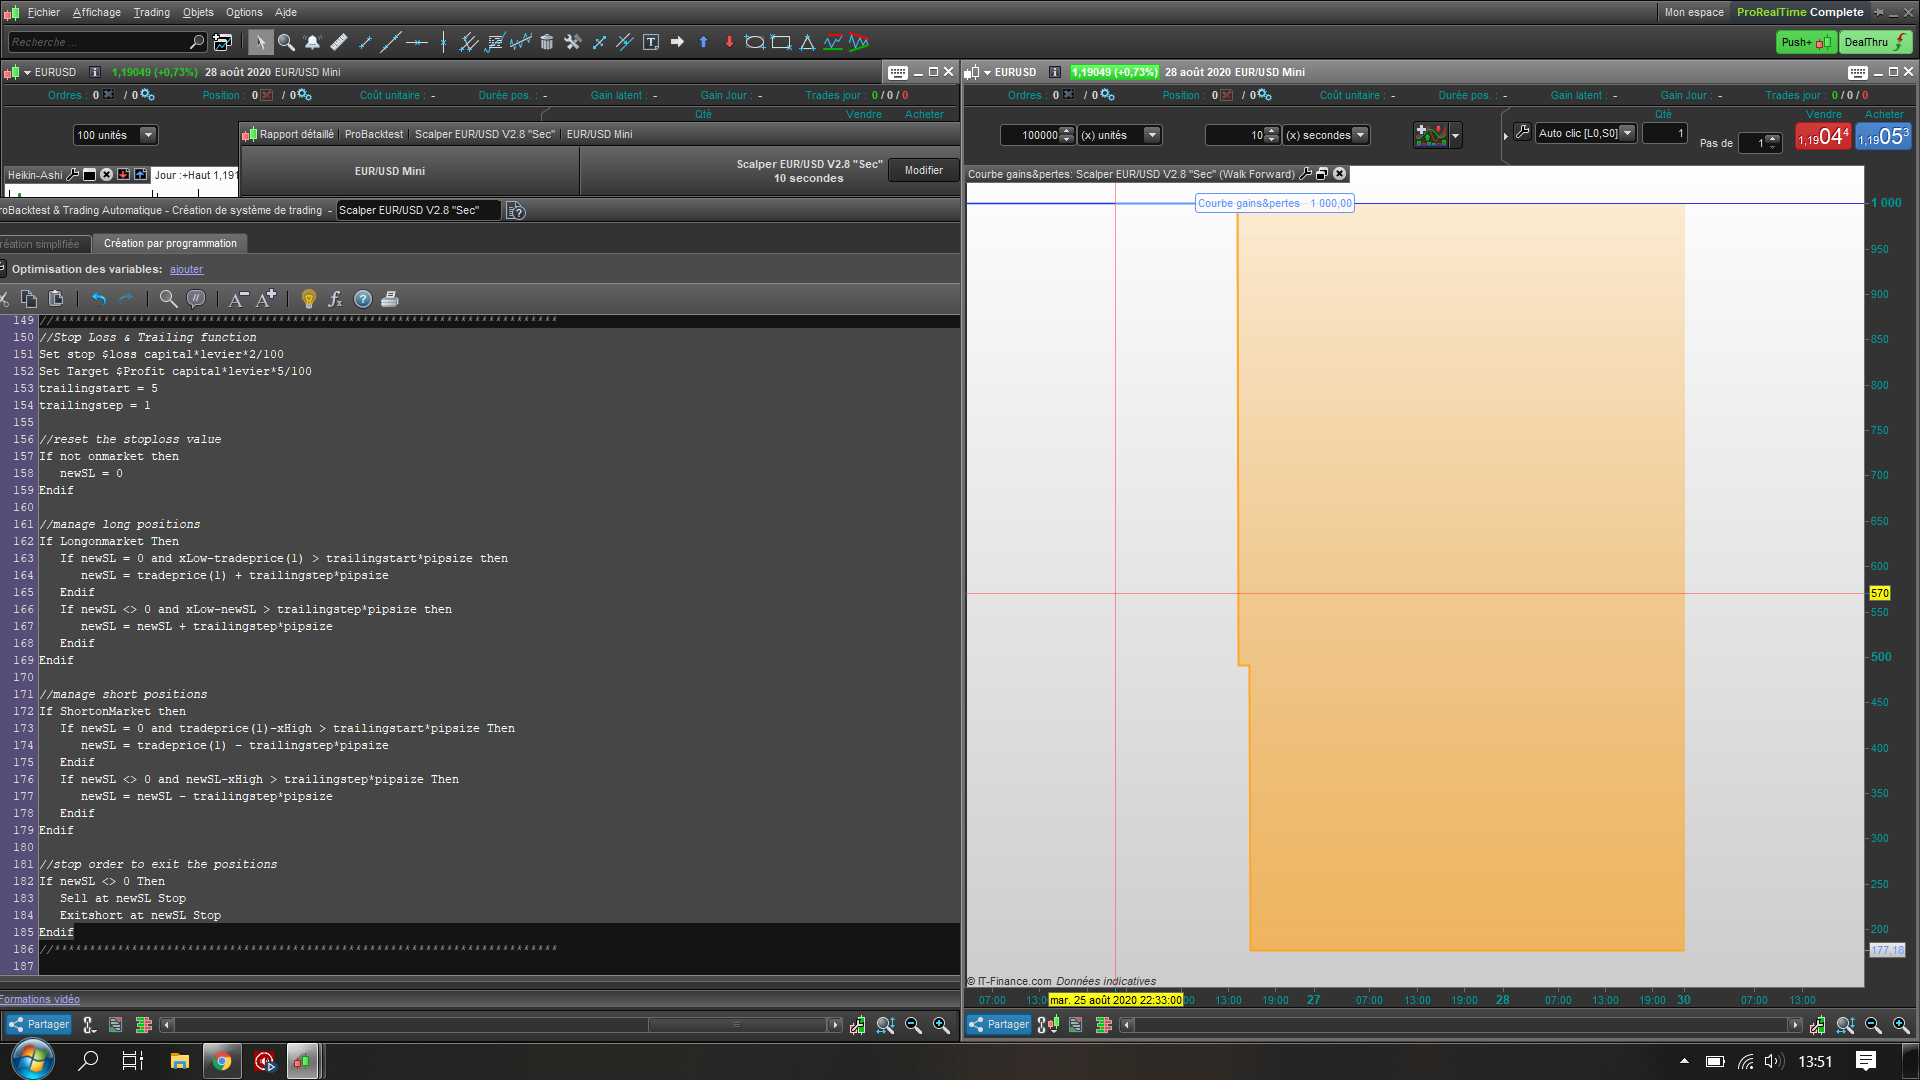Increase editor font size

point(266,299)
